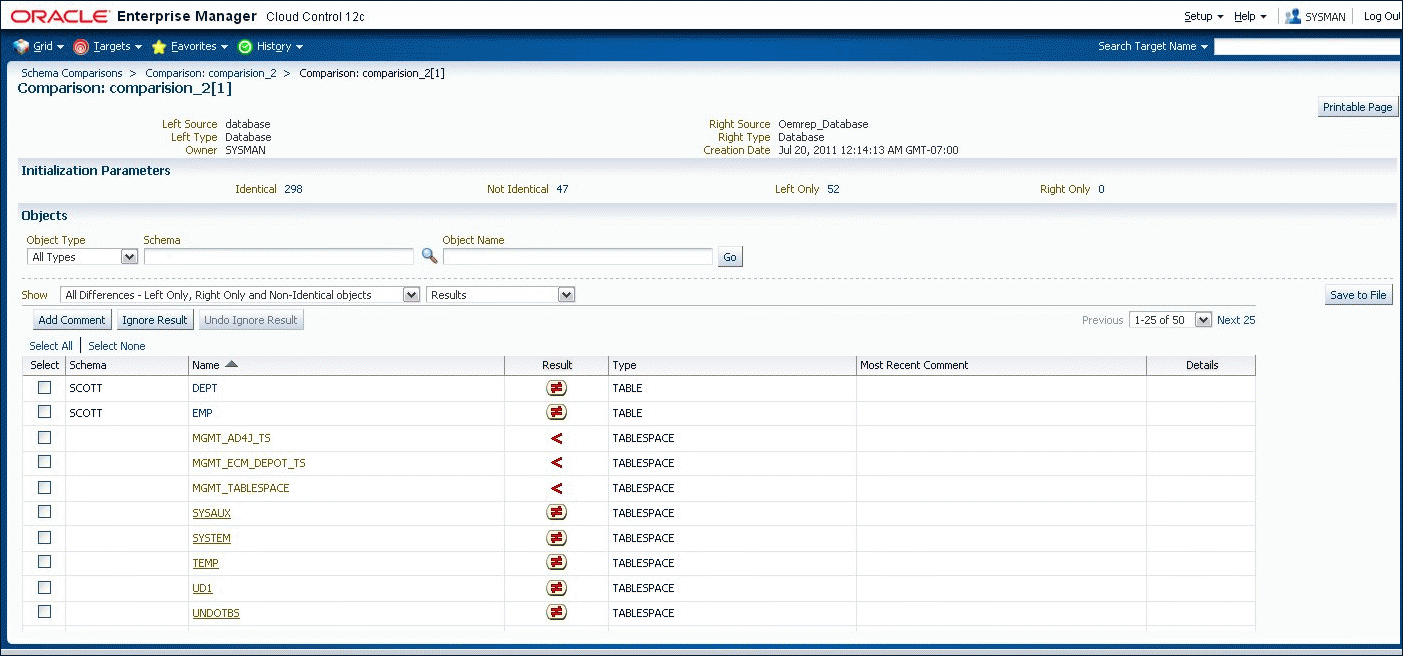This screenshot has width=1403, height=656.
Task: Click the Oracle logo
Action: 59,16
